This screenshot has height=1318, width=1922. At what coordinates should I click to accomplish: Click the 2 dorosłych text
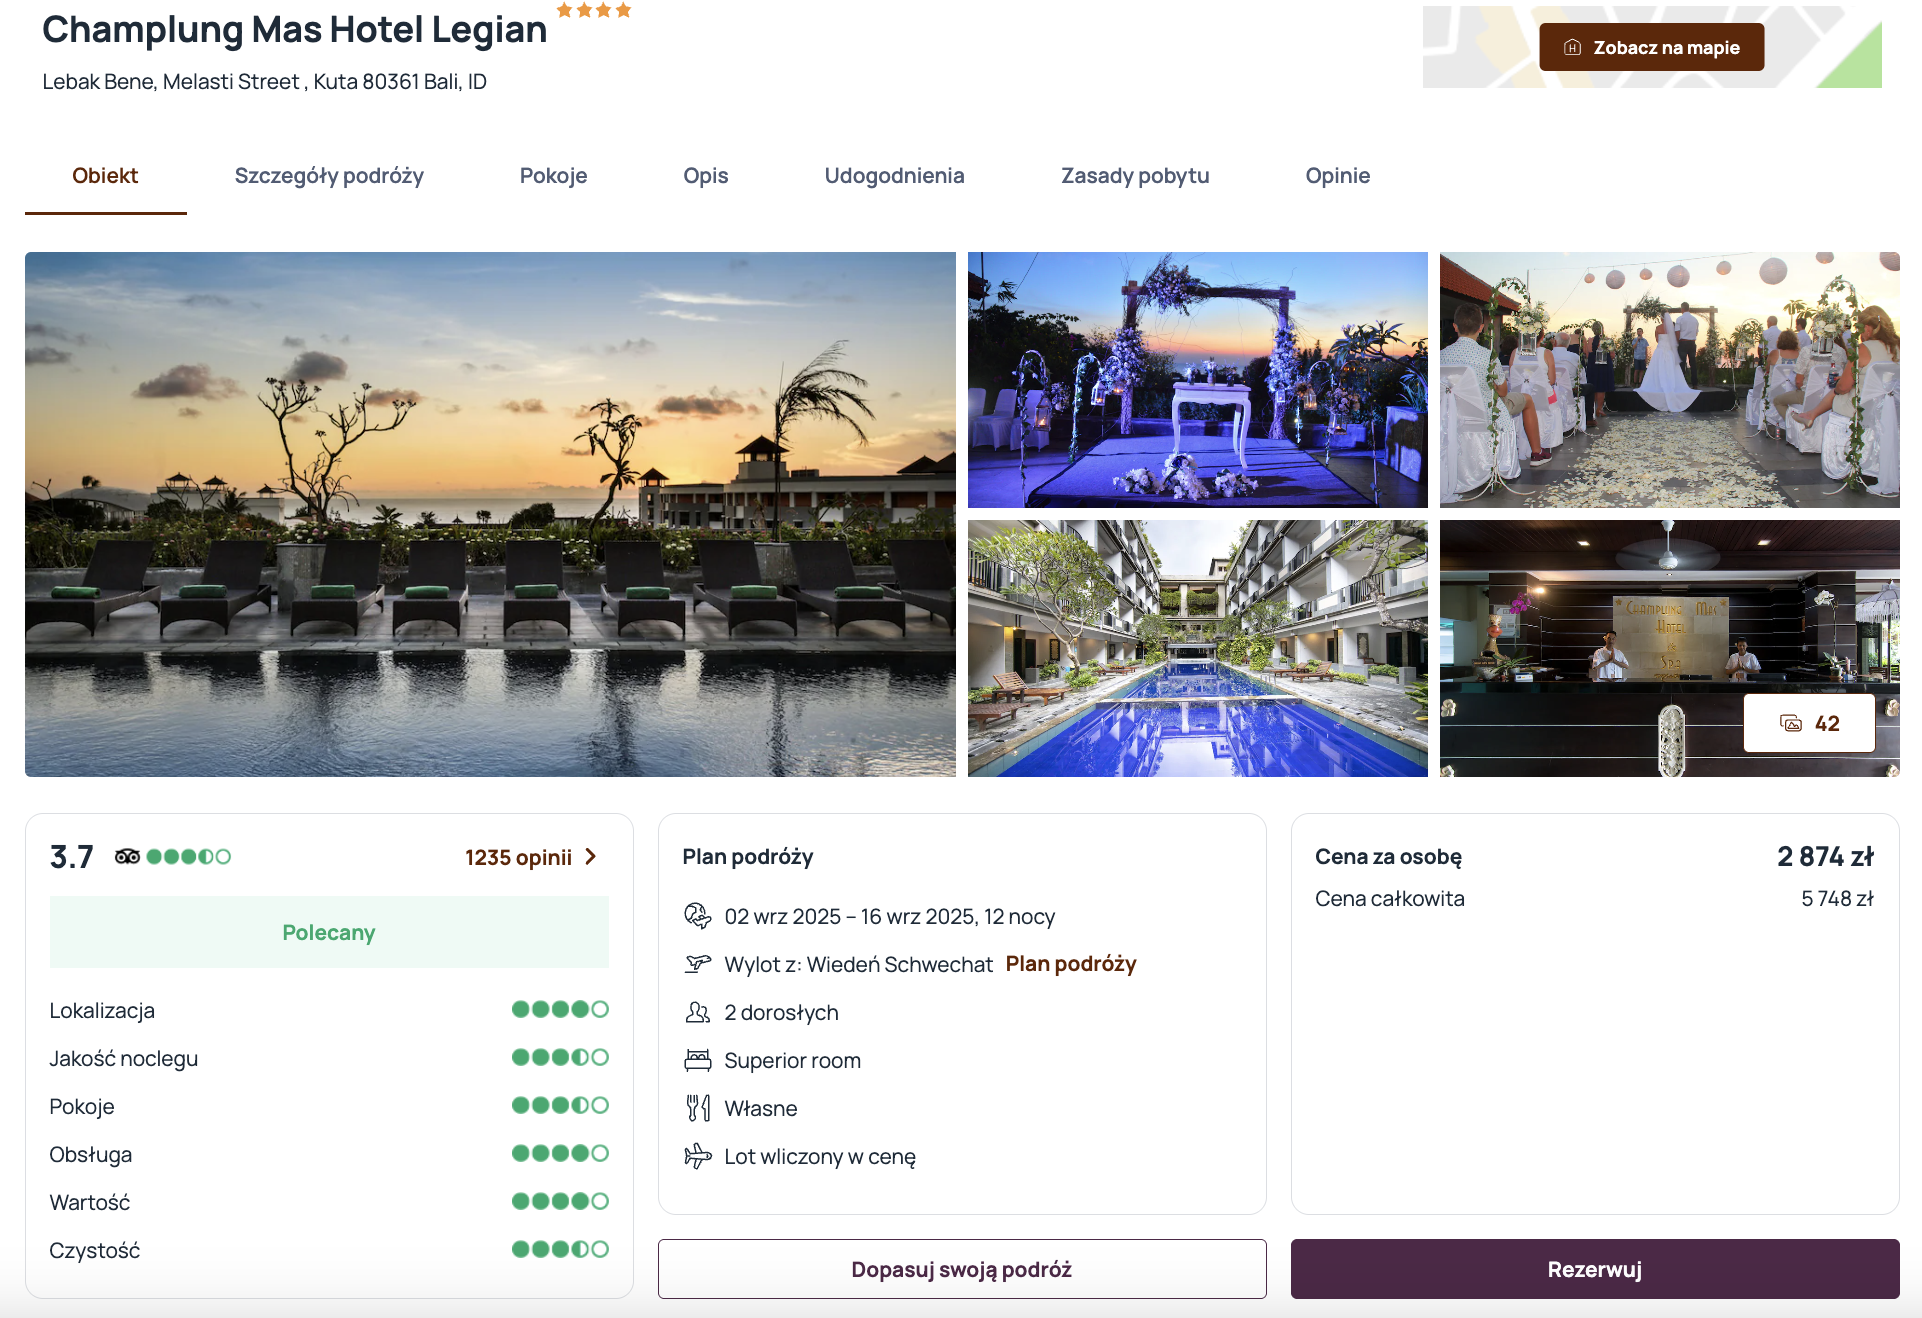pyautogui.click(x=781, y=1012)
